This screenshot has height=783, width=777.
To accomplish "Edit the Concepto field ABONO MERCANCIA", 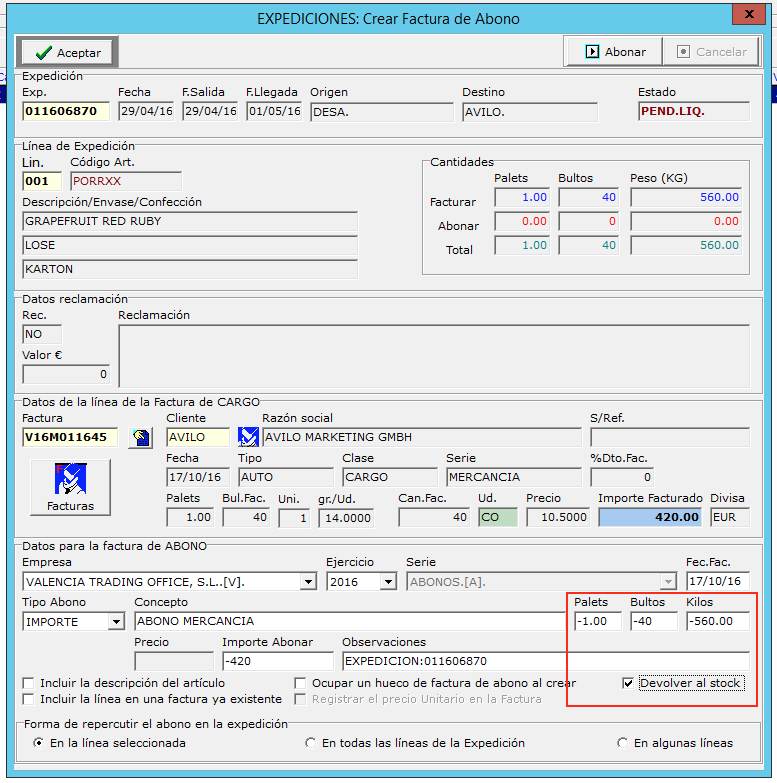I will pyautogui.click(x=348, y=621).
